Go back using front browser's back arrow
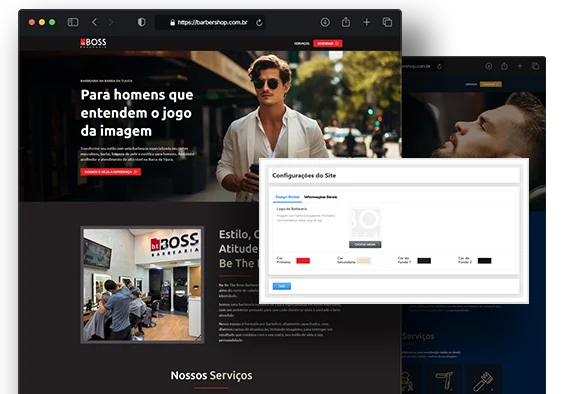The image size is (564, 394). [94, 22]
